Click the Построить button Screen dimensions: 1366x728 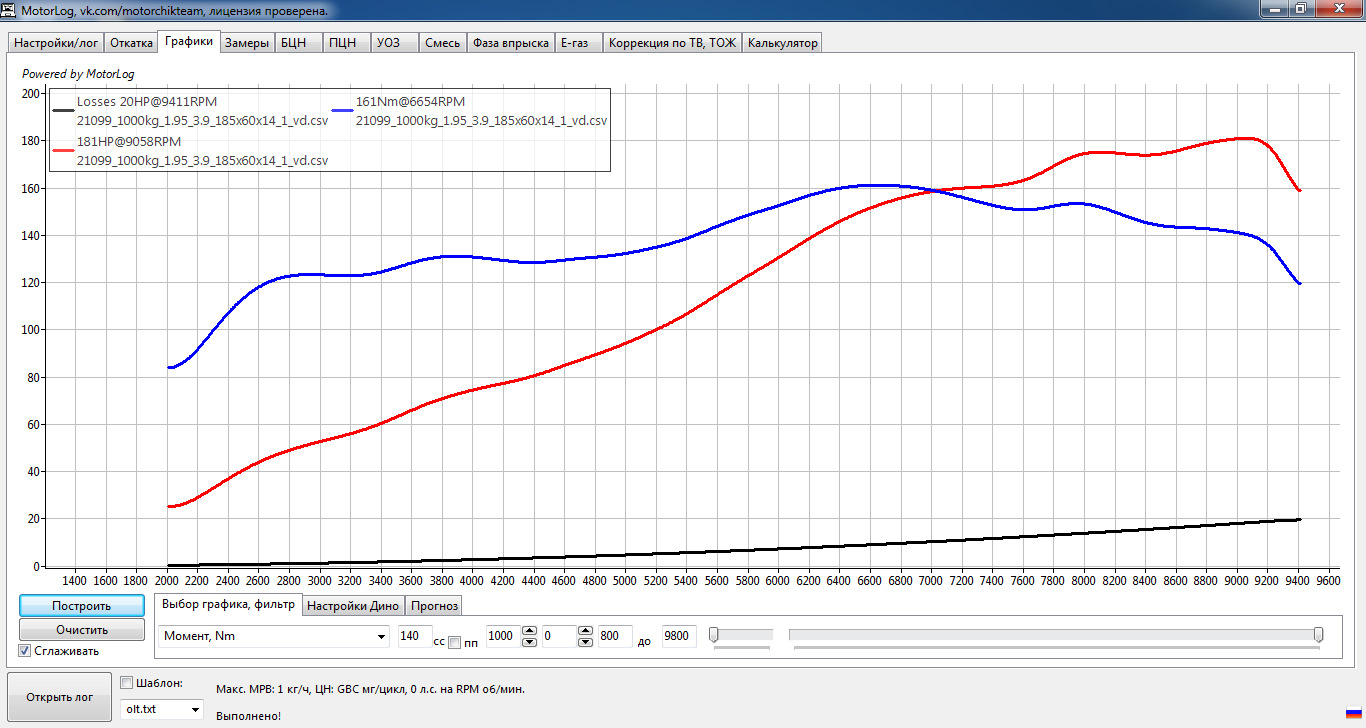click(x=81, y=606)
